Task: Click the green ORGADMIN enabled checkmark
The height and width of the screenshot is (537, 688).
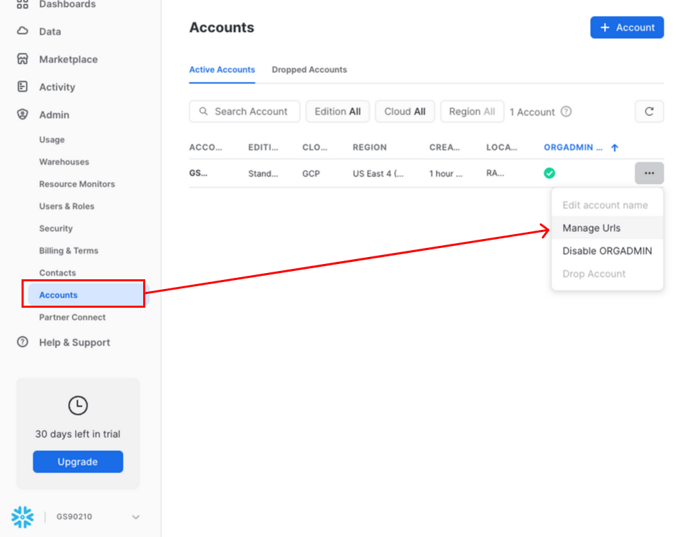Action: click(x=549, y=173)
